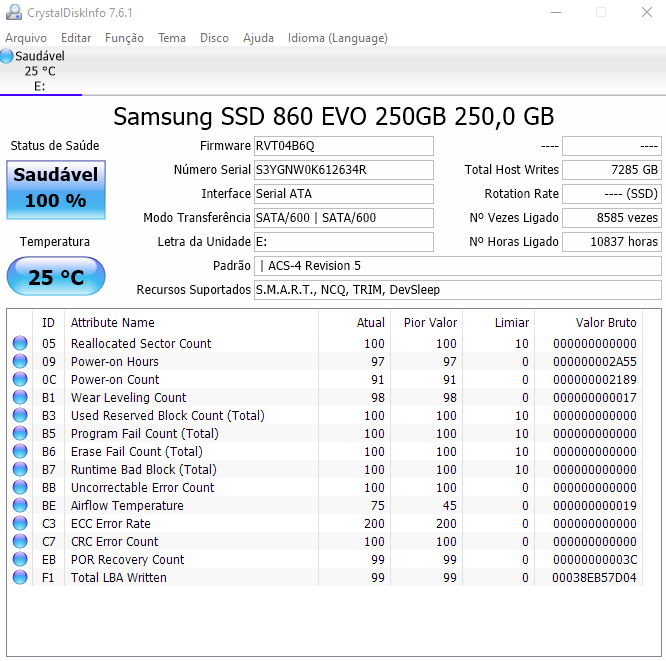Click status orb for Power-on Hours row

click(x=20, y=361)
